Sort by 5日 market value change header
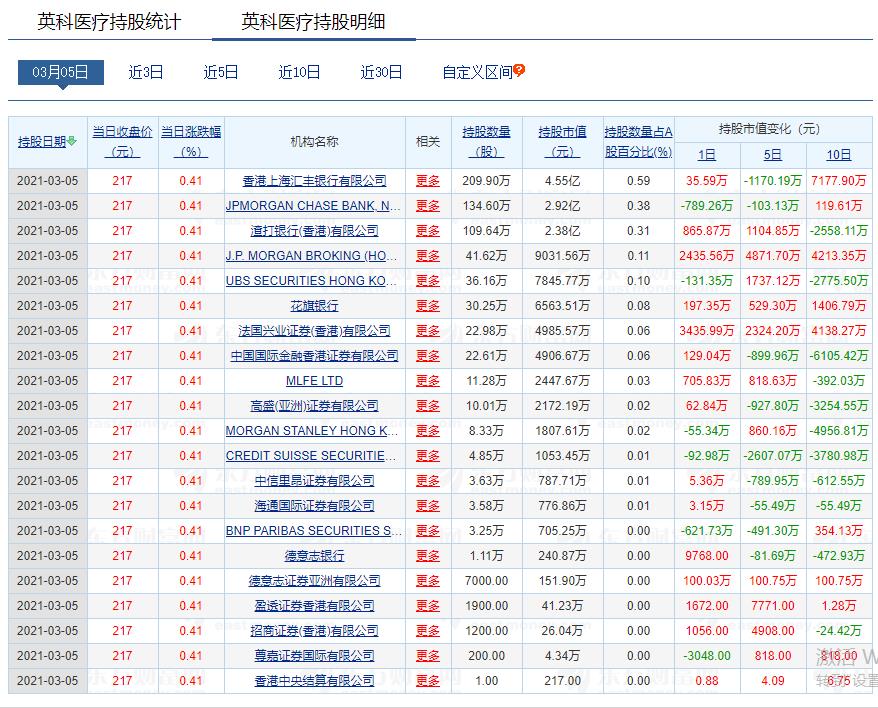Screen dimensions: 878x708 point(773,155)
